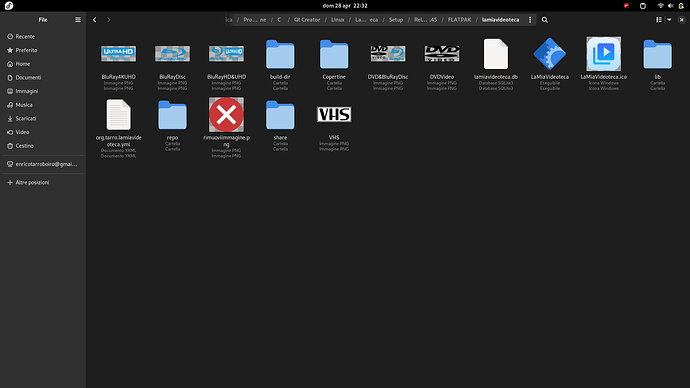
Task: Click Linux in the path bar
Action: pos(338,20)
